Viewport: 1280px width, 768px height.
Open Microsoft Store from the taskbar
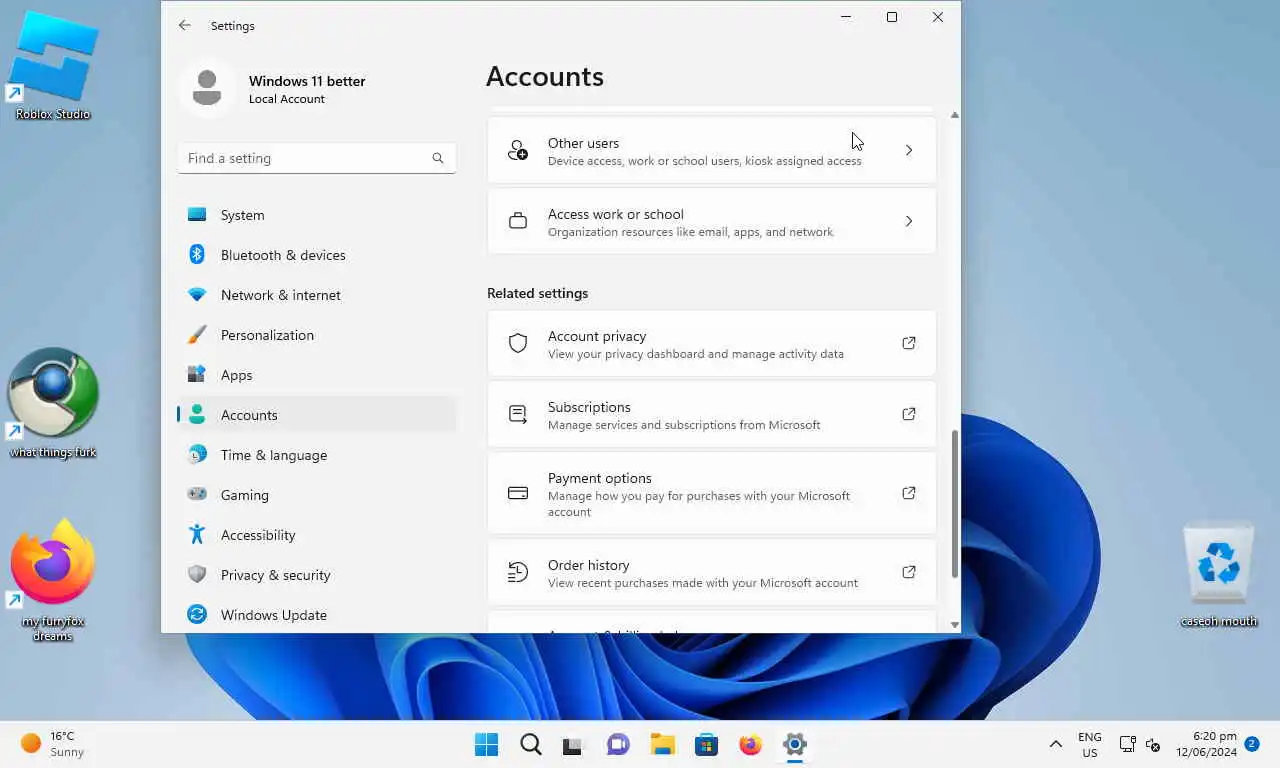[x=706, y=744]
